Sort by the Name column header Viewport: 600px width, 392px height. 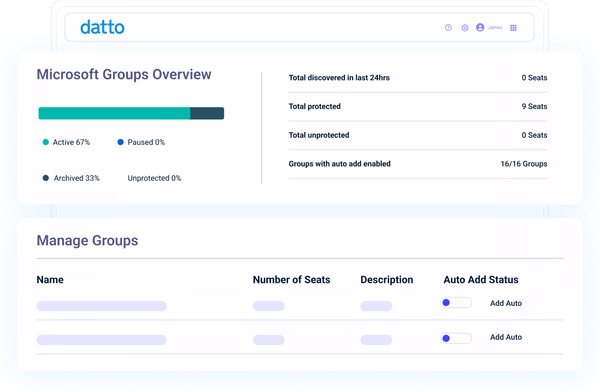50,280
